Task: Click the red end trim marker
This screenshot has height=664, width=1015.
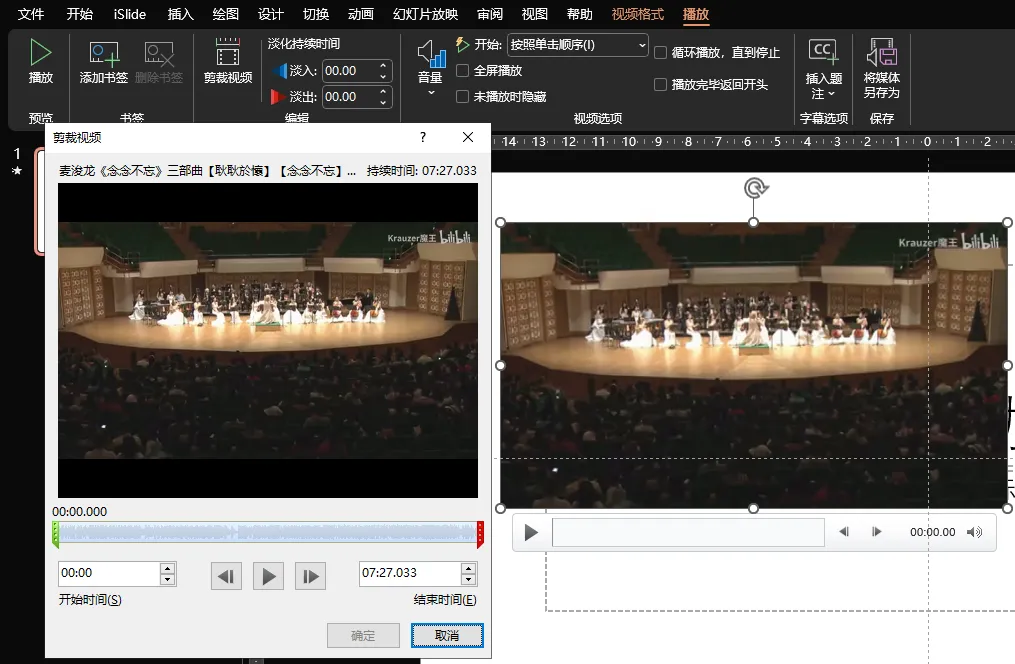Action: (x=480, y=535)
